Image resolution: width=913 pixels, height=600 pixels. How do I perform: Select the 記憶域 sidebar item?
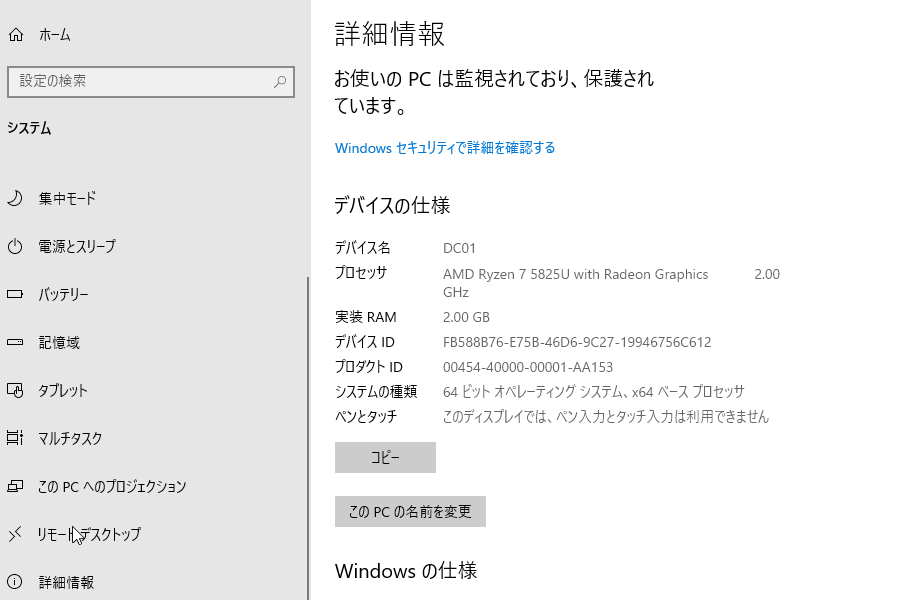(154, 343)
